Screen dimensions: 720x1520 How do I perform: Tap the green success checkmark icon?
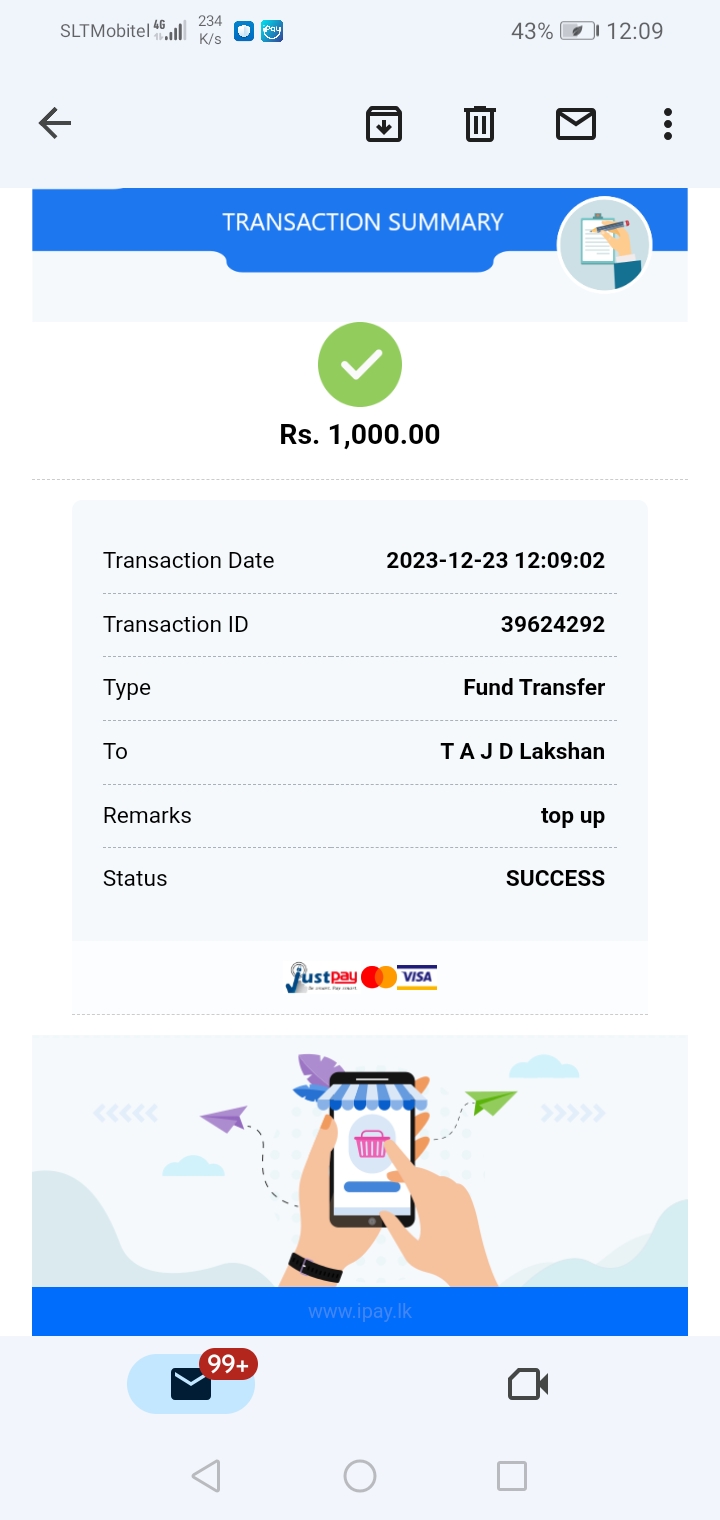[x=360, y=365]
